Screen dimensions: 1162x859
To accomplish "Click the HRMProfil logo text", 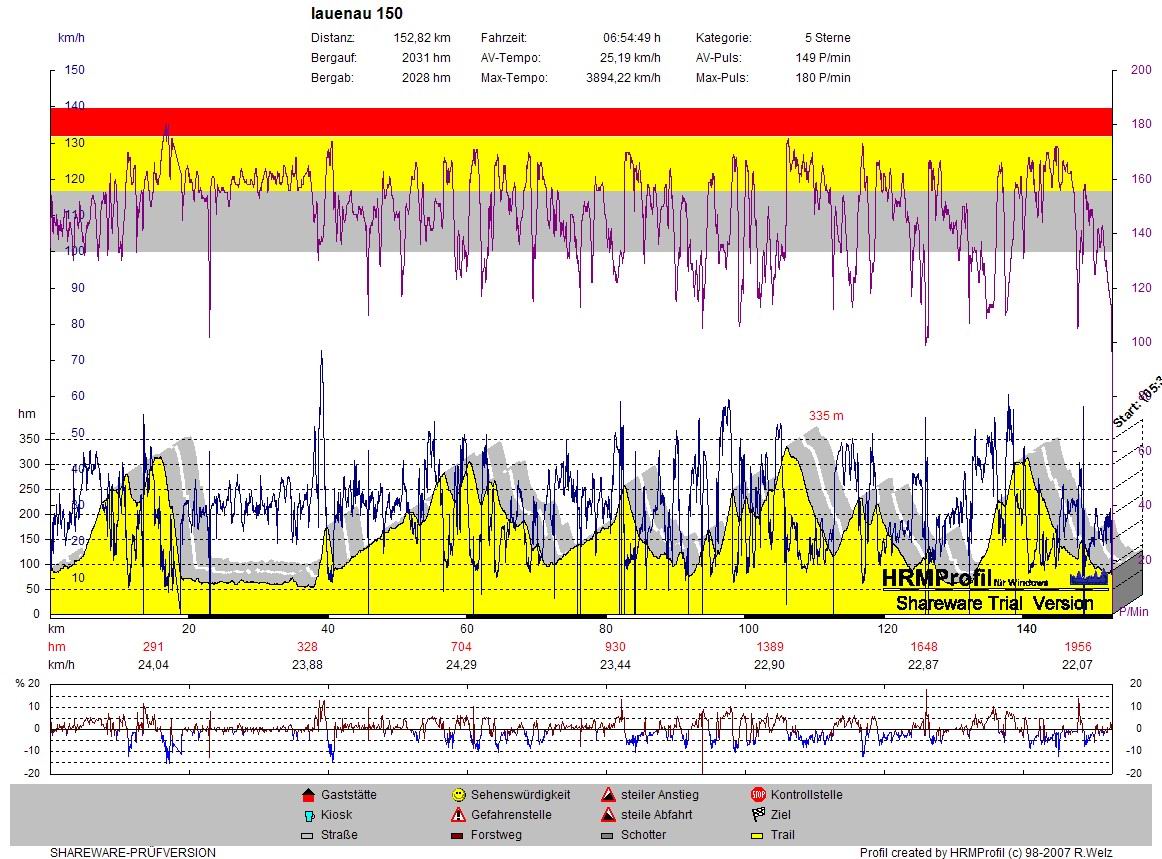I will coord(935,578).
